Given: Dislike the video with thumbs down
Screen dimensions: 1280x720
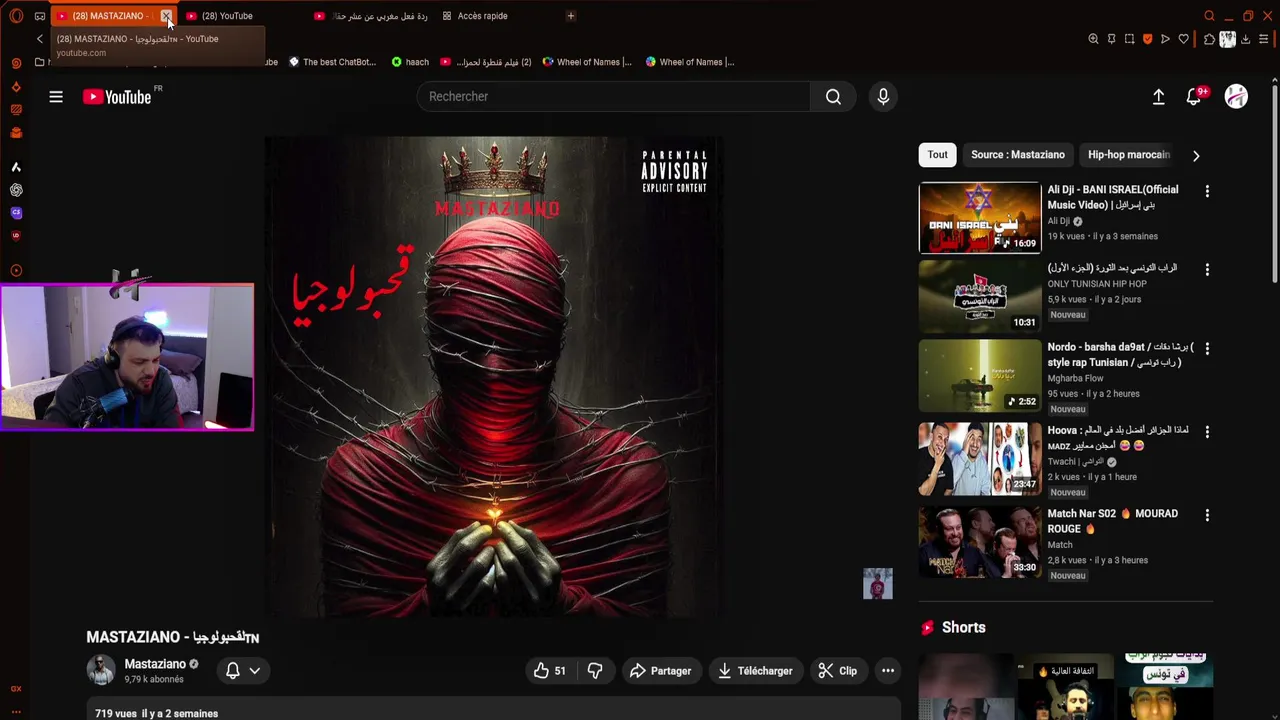Looking at the screenshot, I should tap(595, 671).
